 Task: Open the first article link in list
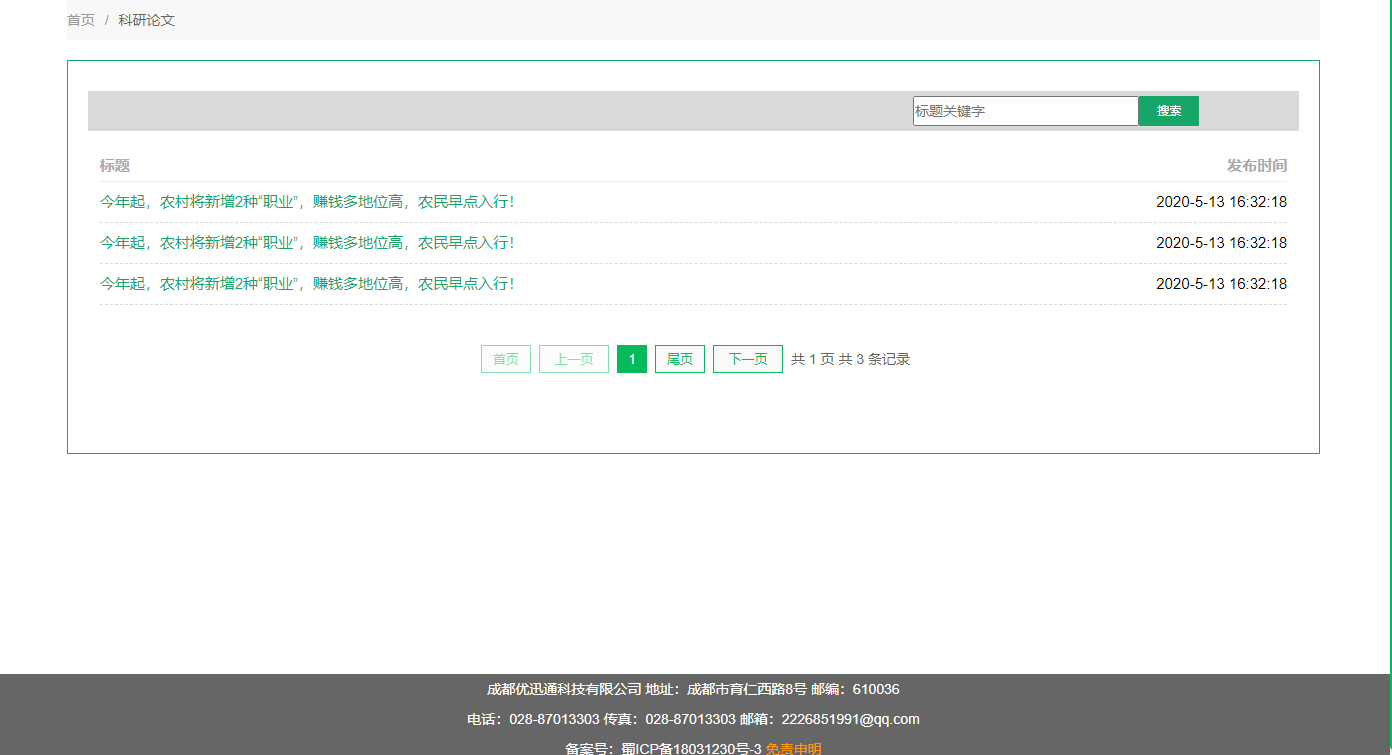coord(307,202)
